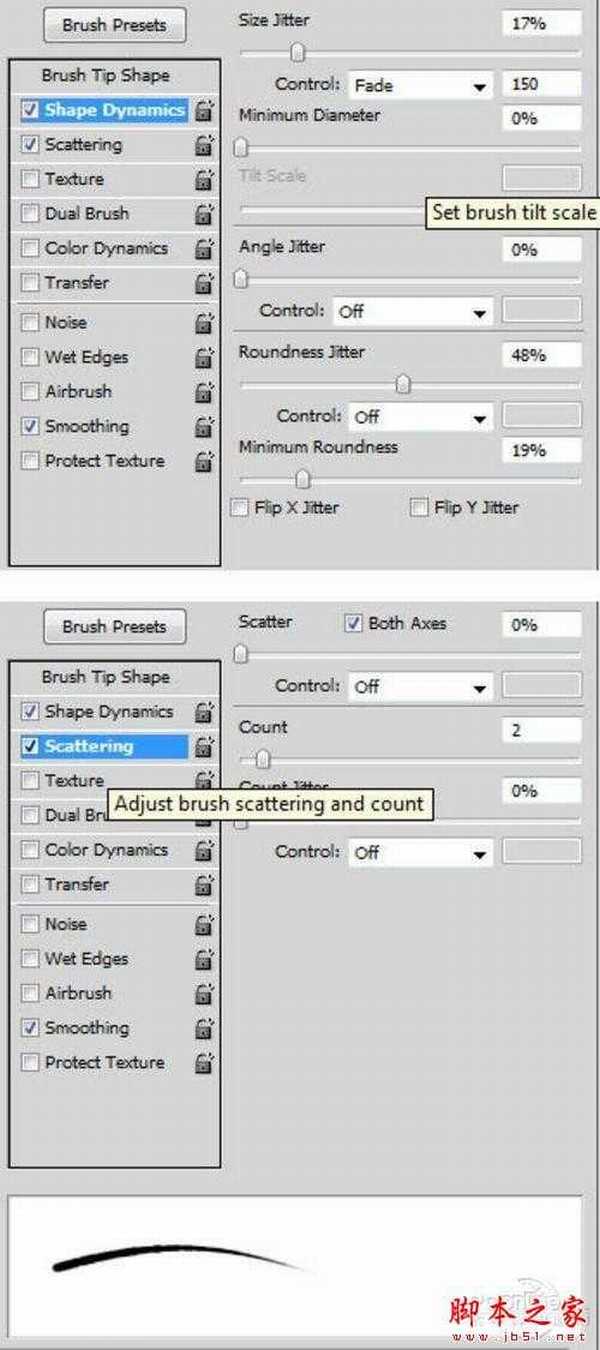600x1350 pixels.
Task: Toggle the lock icon for Transfer in bottom panel
Action: 205,885
